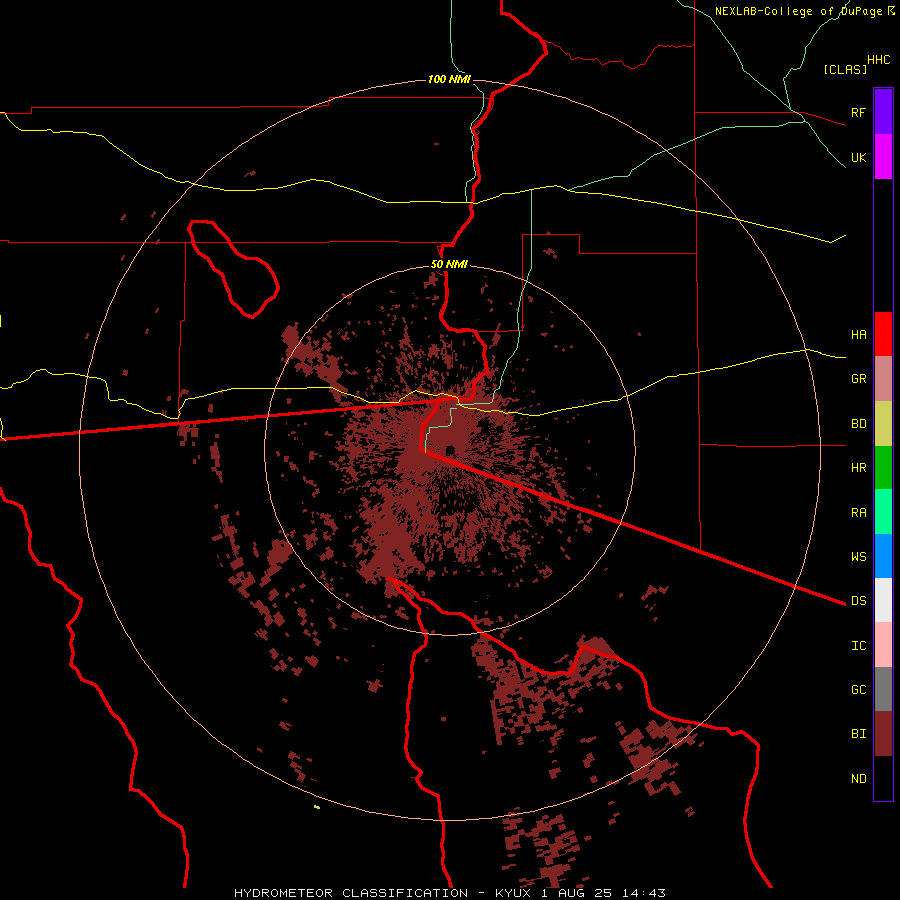The height and width of the screenshot is (900, 900).
Task: Click the [CLAS] units label
Action: point(845,70)
